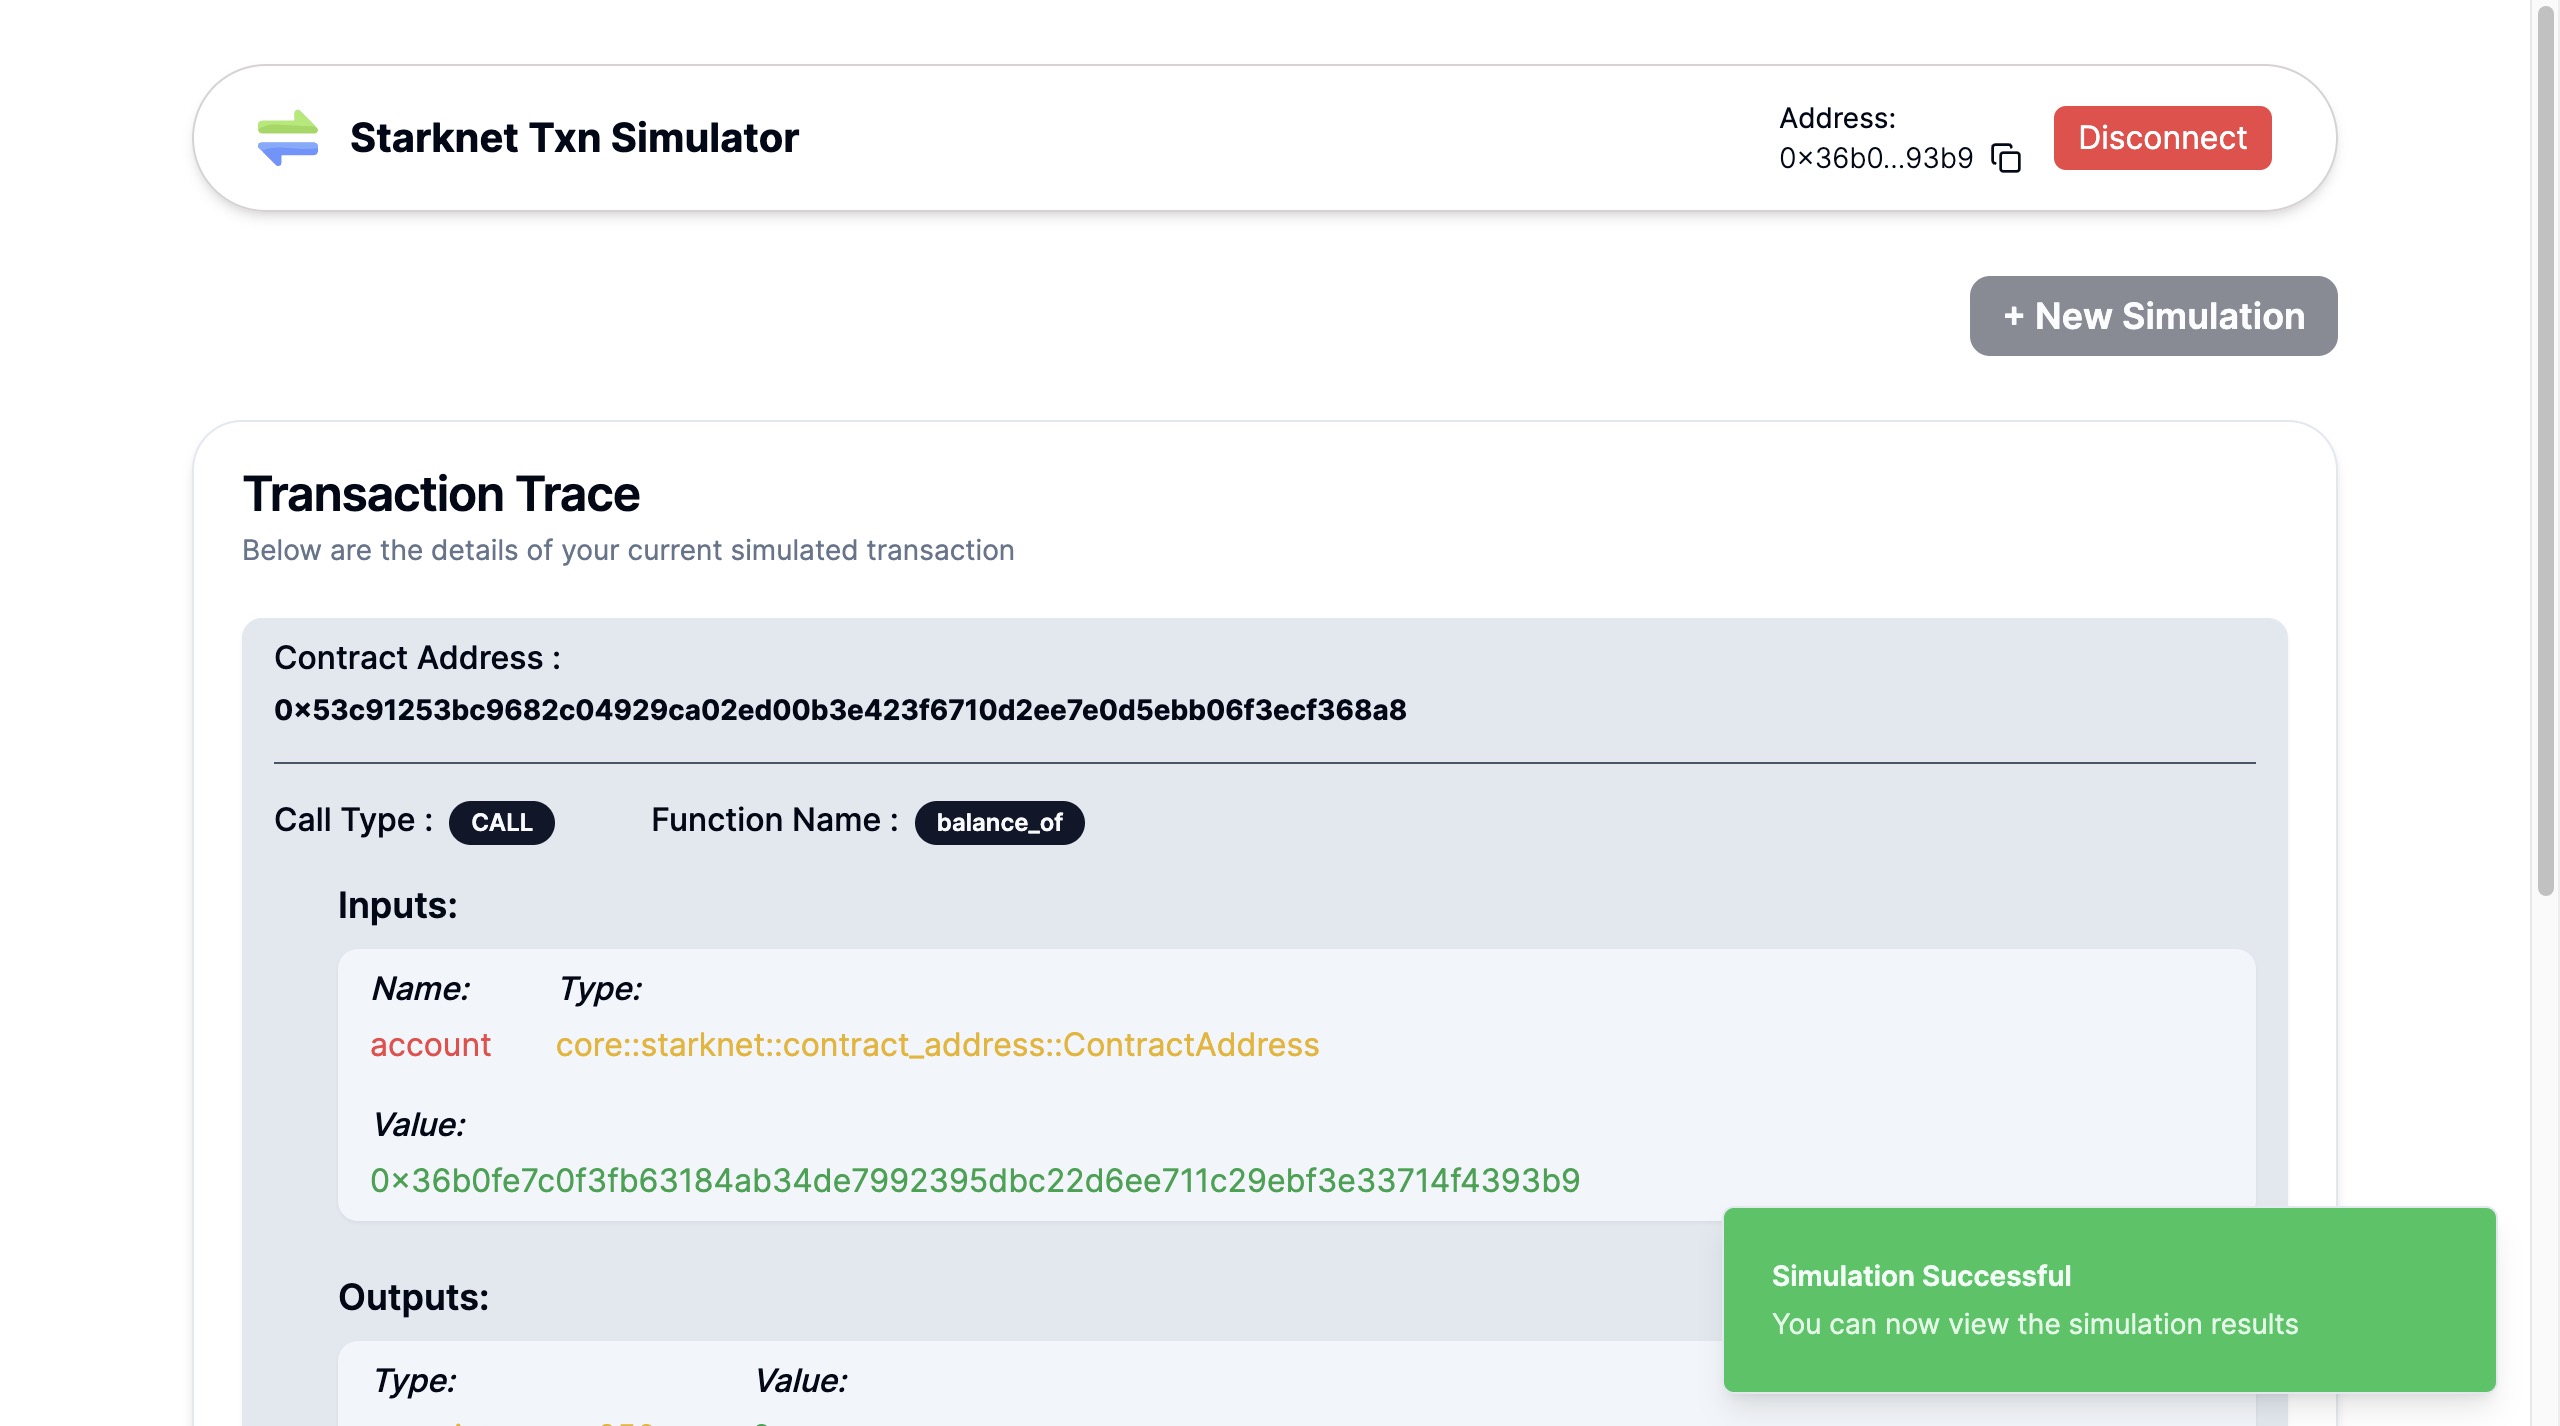Image resolution: width=2560 pixels, height=1426 pixels.
Task: Click 'You can now view the simulation results'
Action: tap(2034, 1324)
